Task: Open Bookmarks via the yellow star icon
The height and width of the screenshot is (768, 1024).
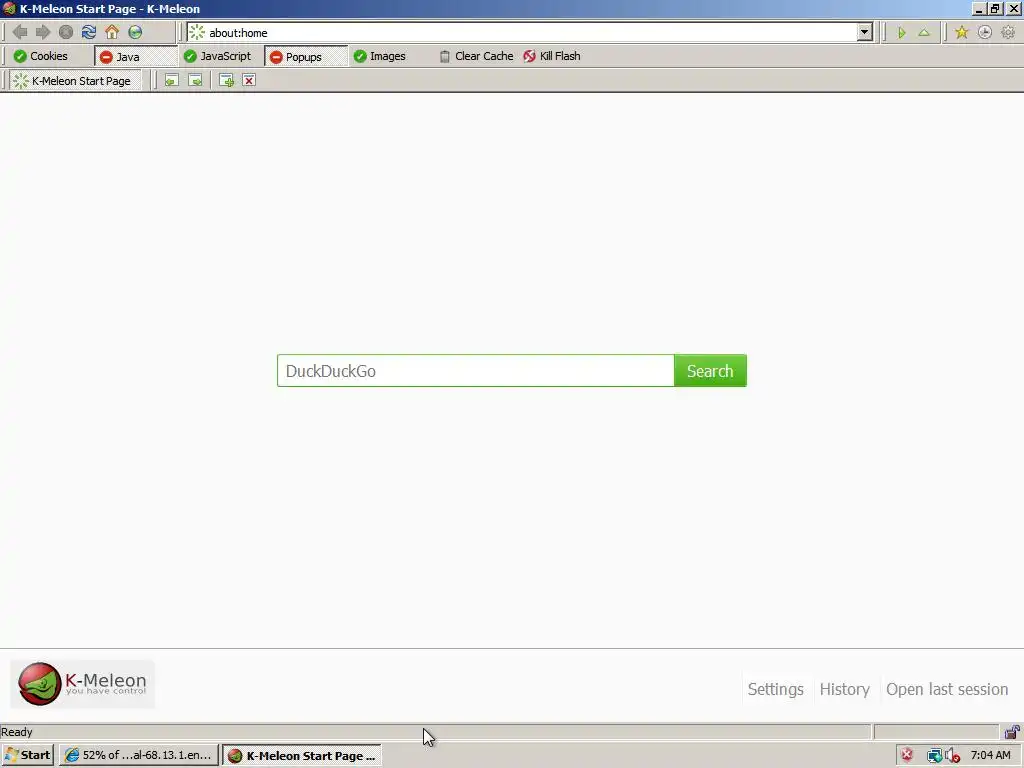Action: (x=961, y=33)
